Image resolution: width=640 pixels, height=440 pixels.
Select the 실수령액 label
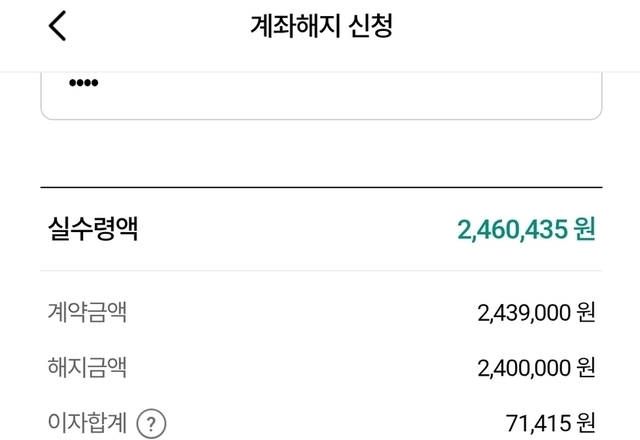click(93, 229)
